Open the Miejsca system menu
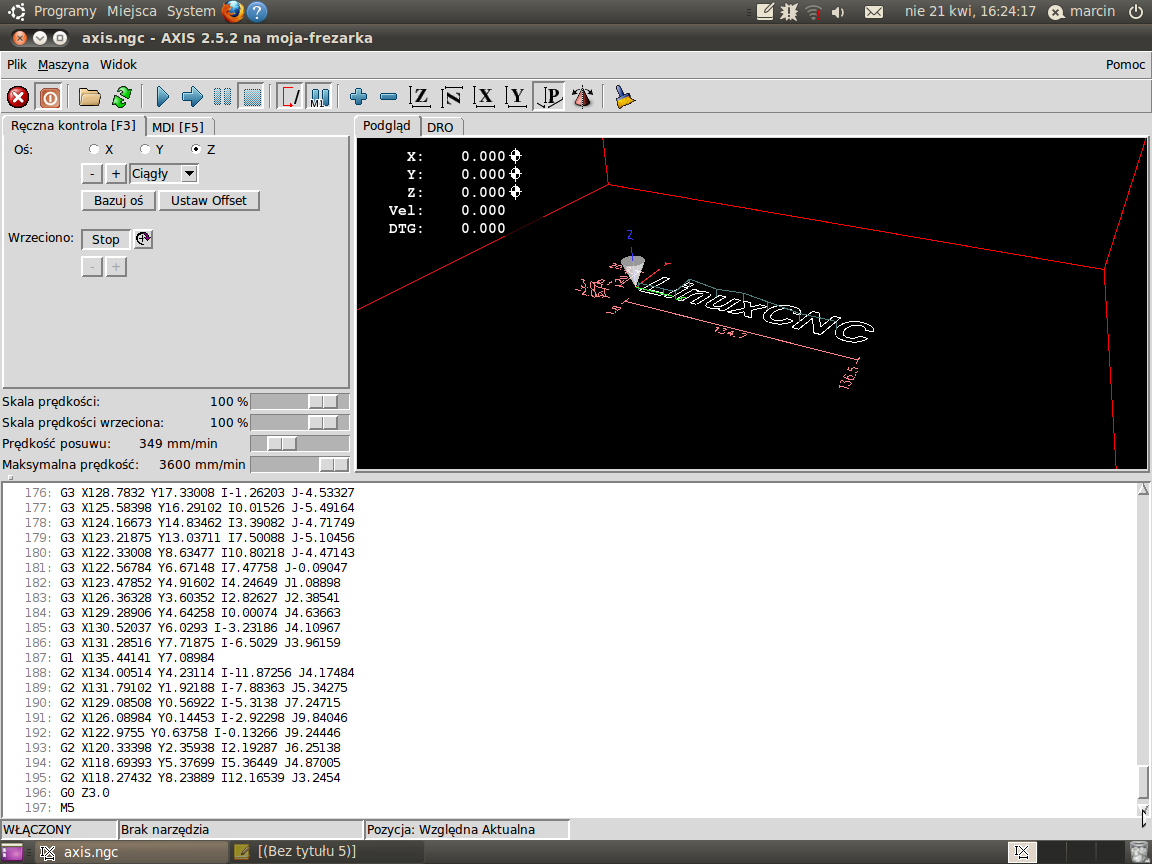1152x864 pixels. point(132,11)
